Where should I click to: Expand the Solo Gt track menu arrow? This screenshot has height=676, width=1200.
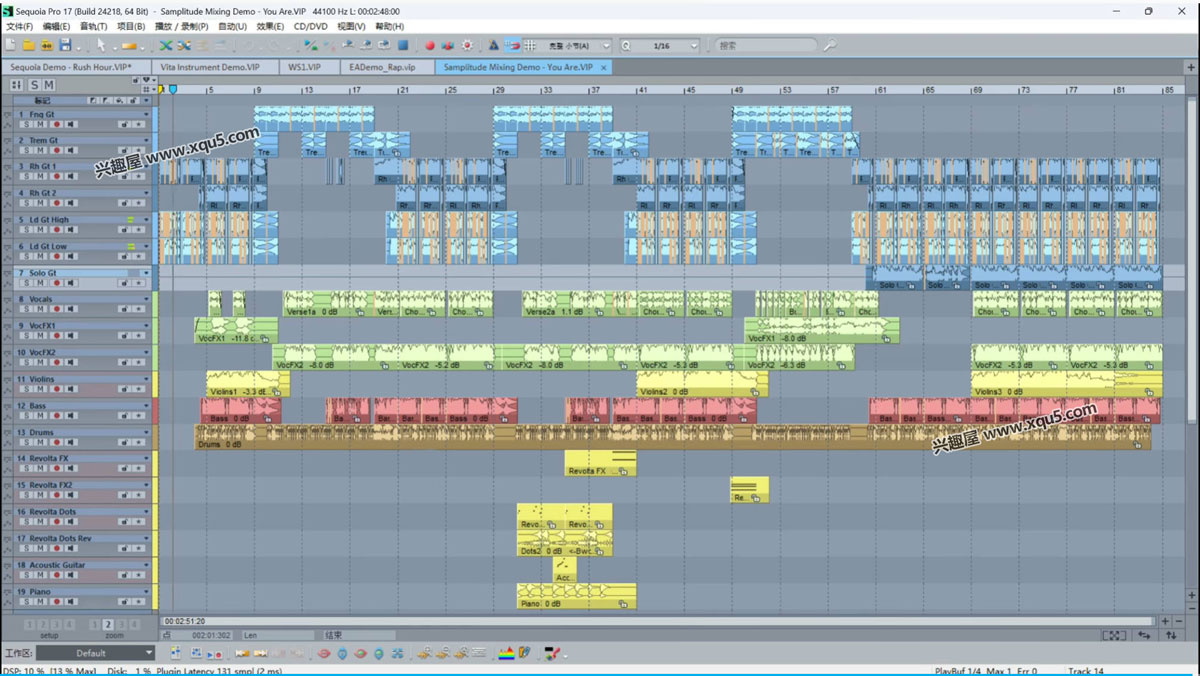point(146,273)
